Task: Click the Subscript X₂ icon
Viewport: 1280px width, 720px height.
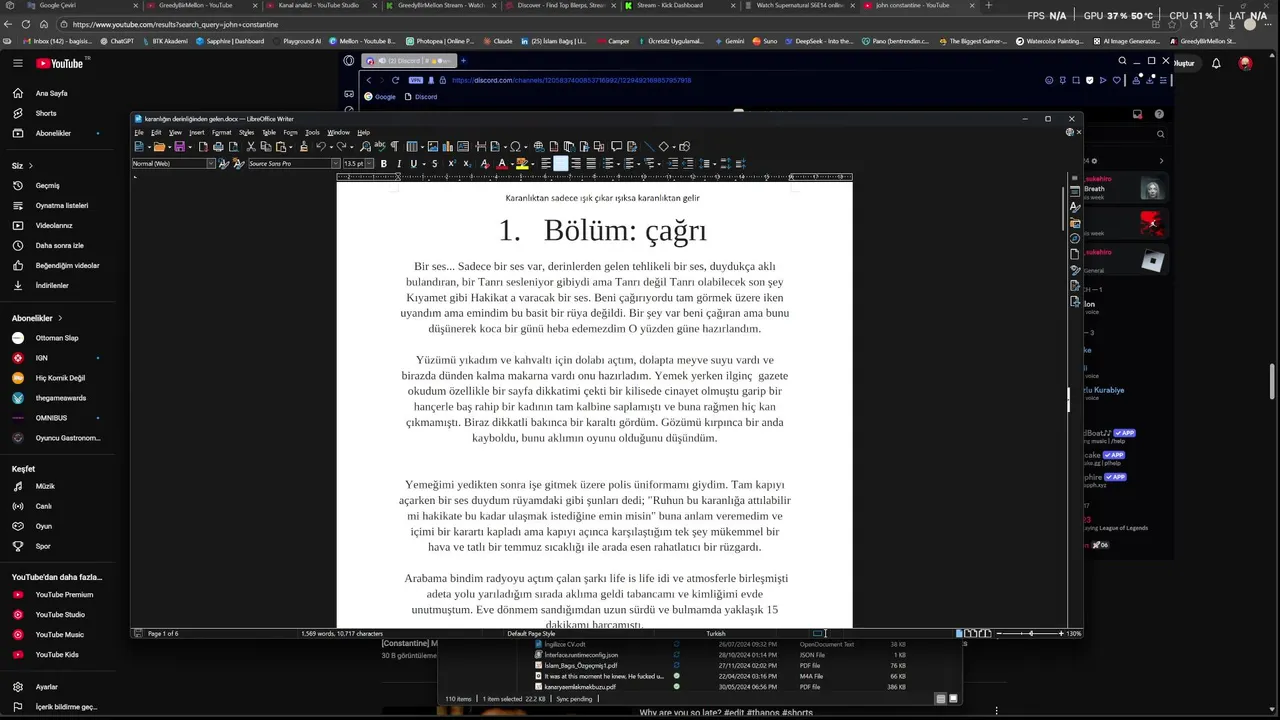Action: pyautogui.click(x=467, y=163)
